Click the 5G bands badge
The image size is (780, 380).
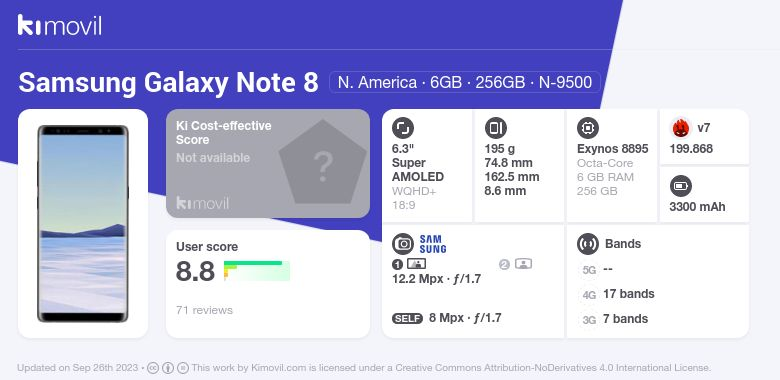589,270
